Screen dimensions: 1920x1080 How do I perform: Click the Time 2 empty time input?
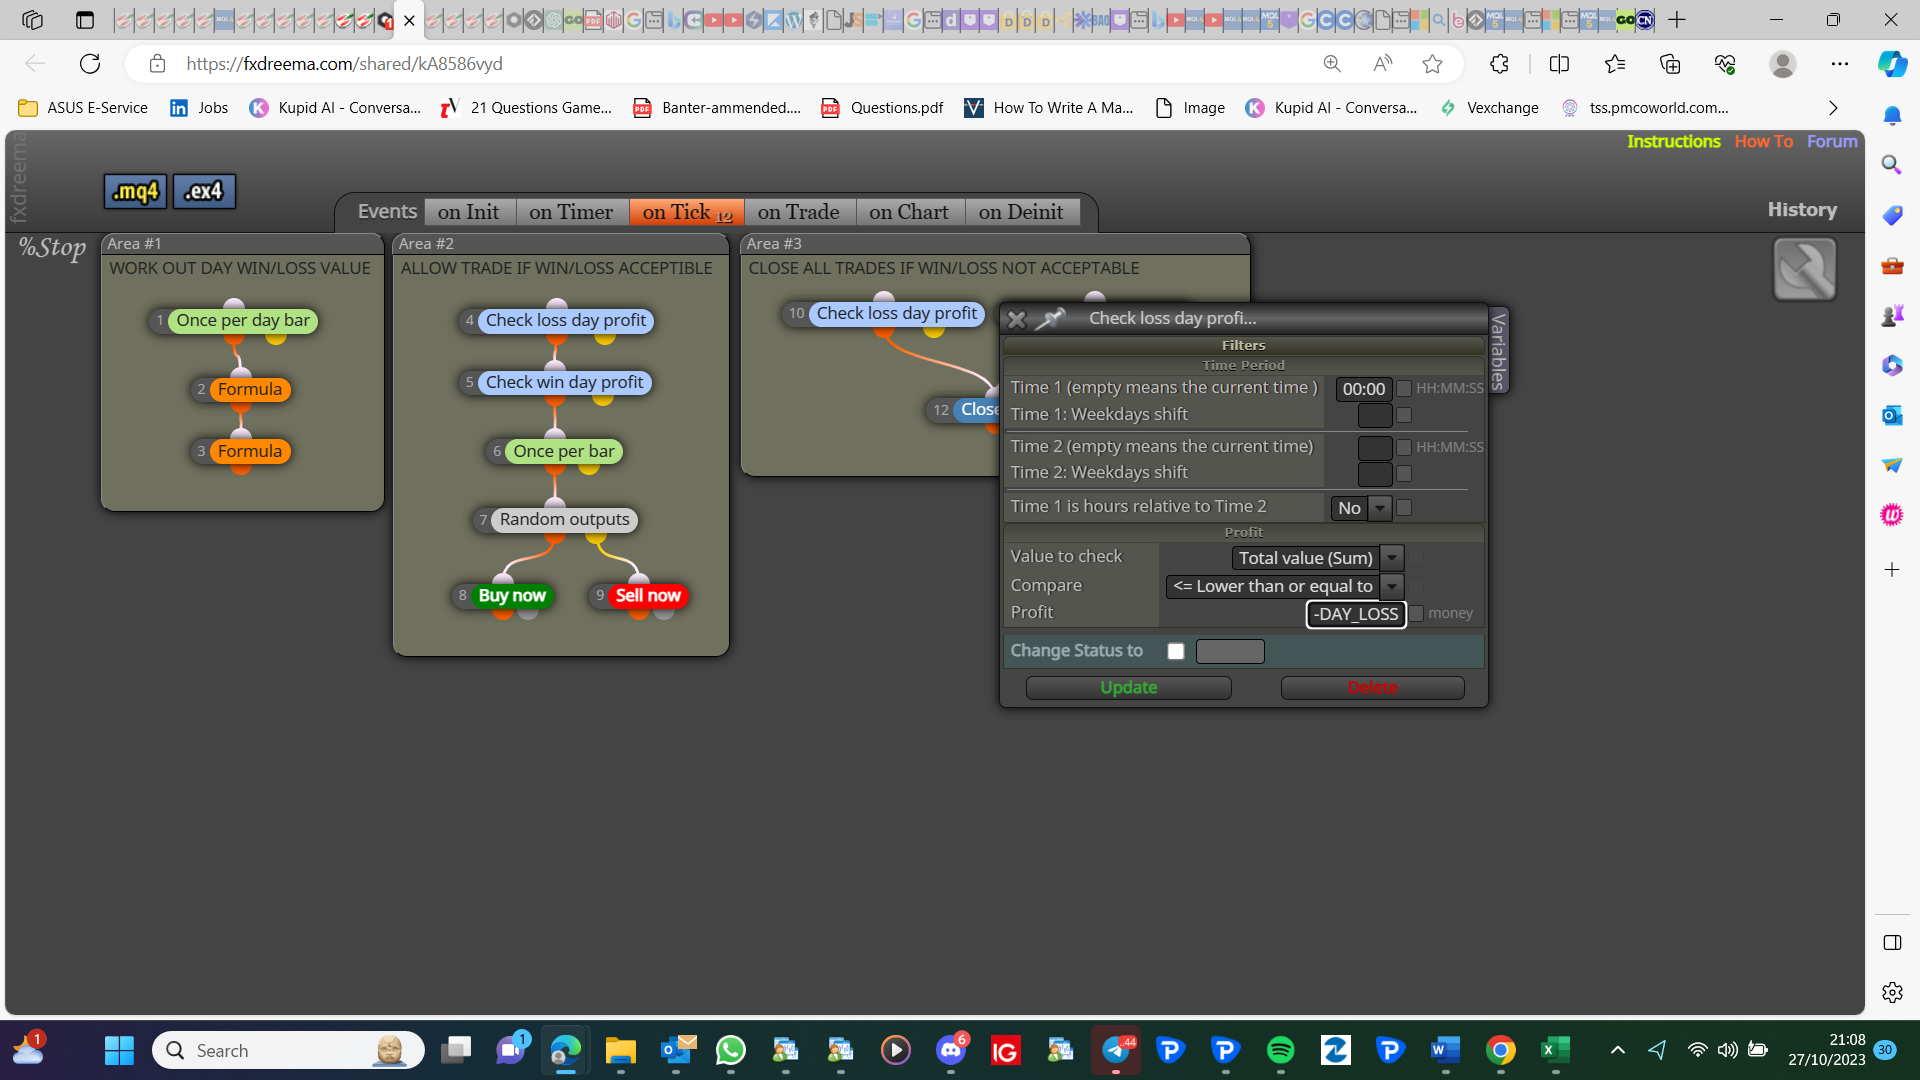pos(1375,447)
